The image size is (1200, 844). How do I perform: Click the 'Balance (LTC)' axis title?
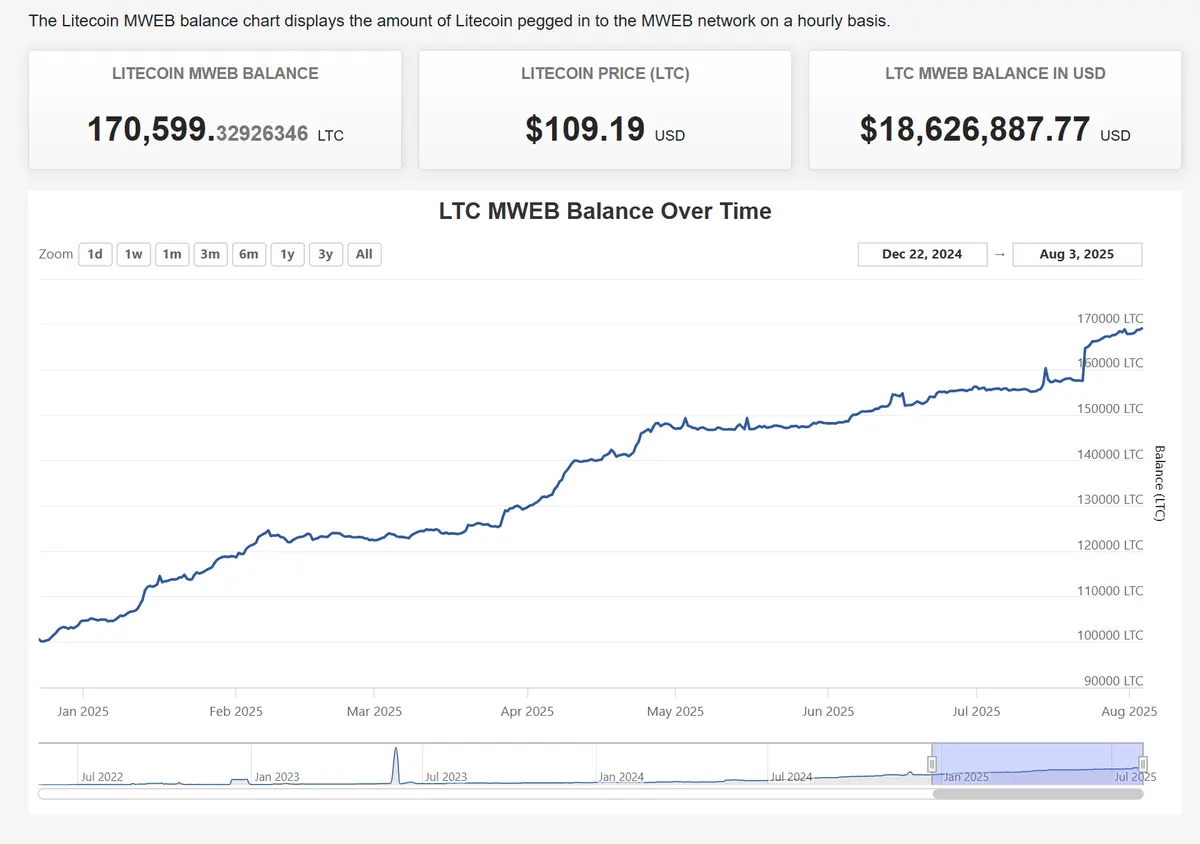pos(1160,483)
